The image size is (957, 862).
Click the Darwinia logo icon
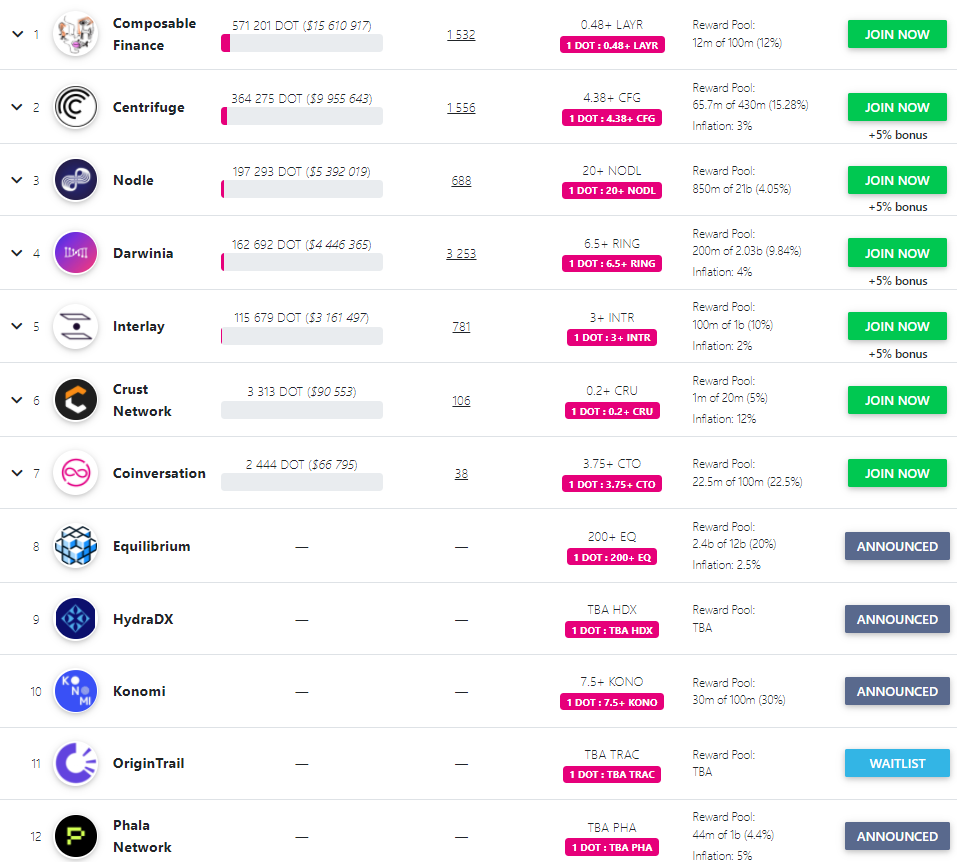[76, 253]
